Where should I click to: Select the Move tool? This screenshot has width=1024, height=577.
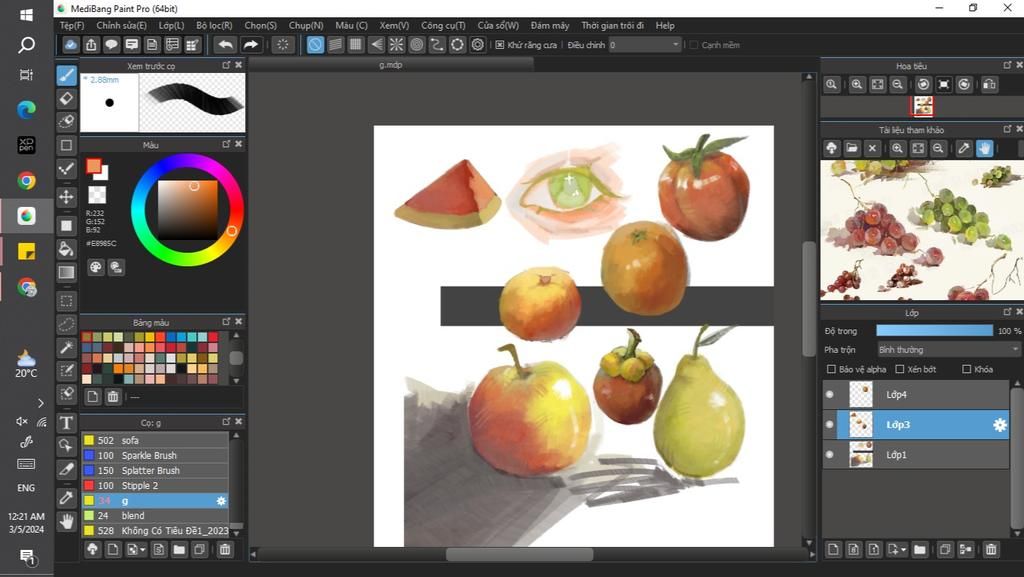[x=67, y=196]
